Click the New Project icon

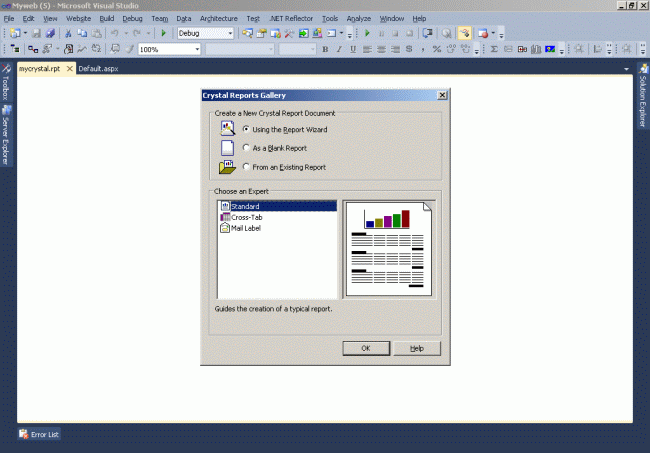[15, 33]
